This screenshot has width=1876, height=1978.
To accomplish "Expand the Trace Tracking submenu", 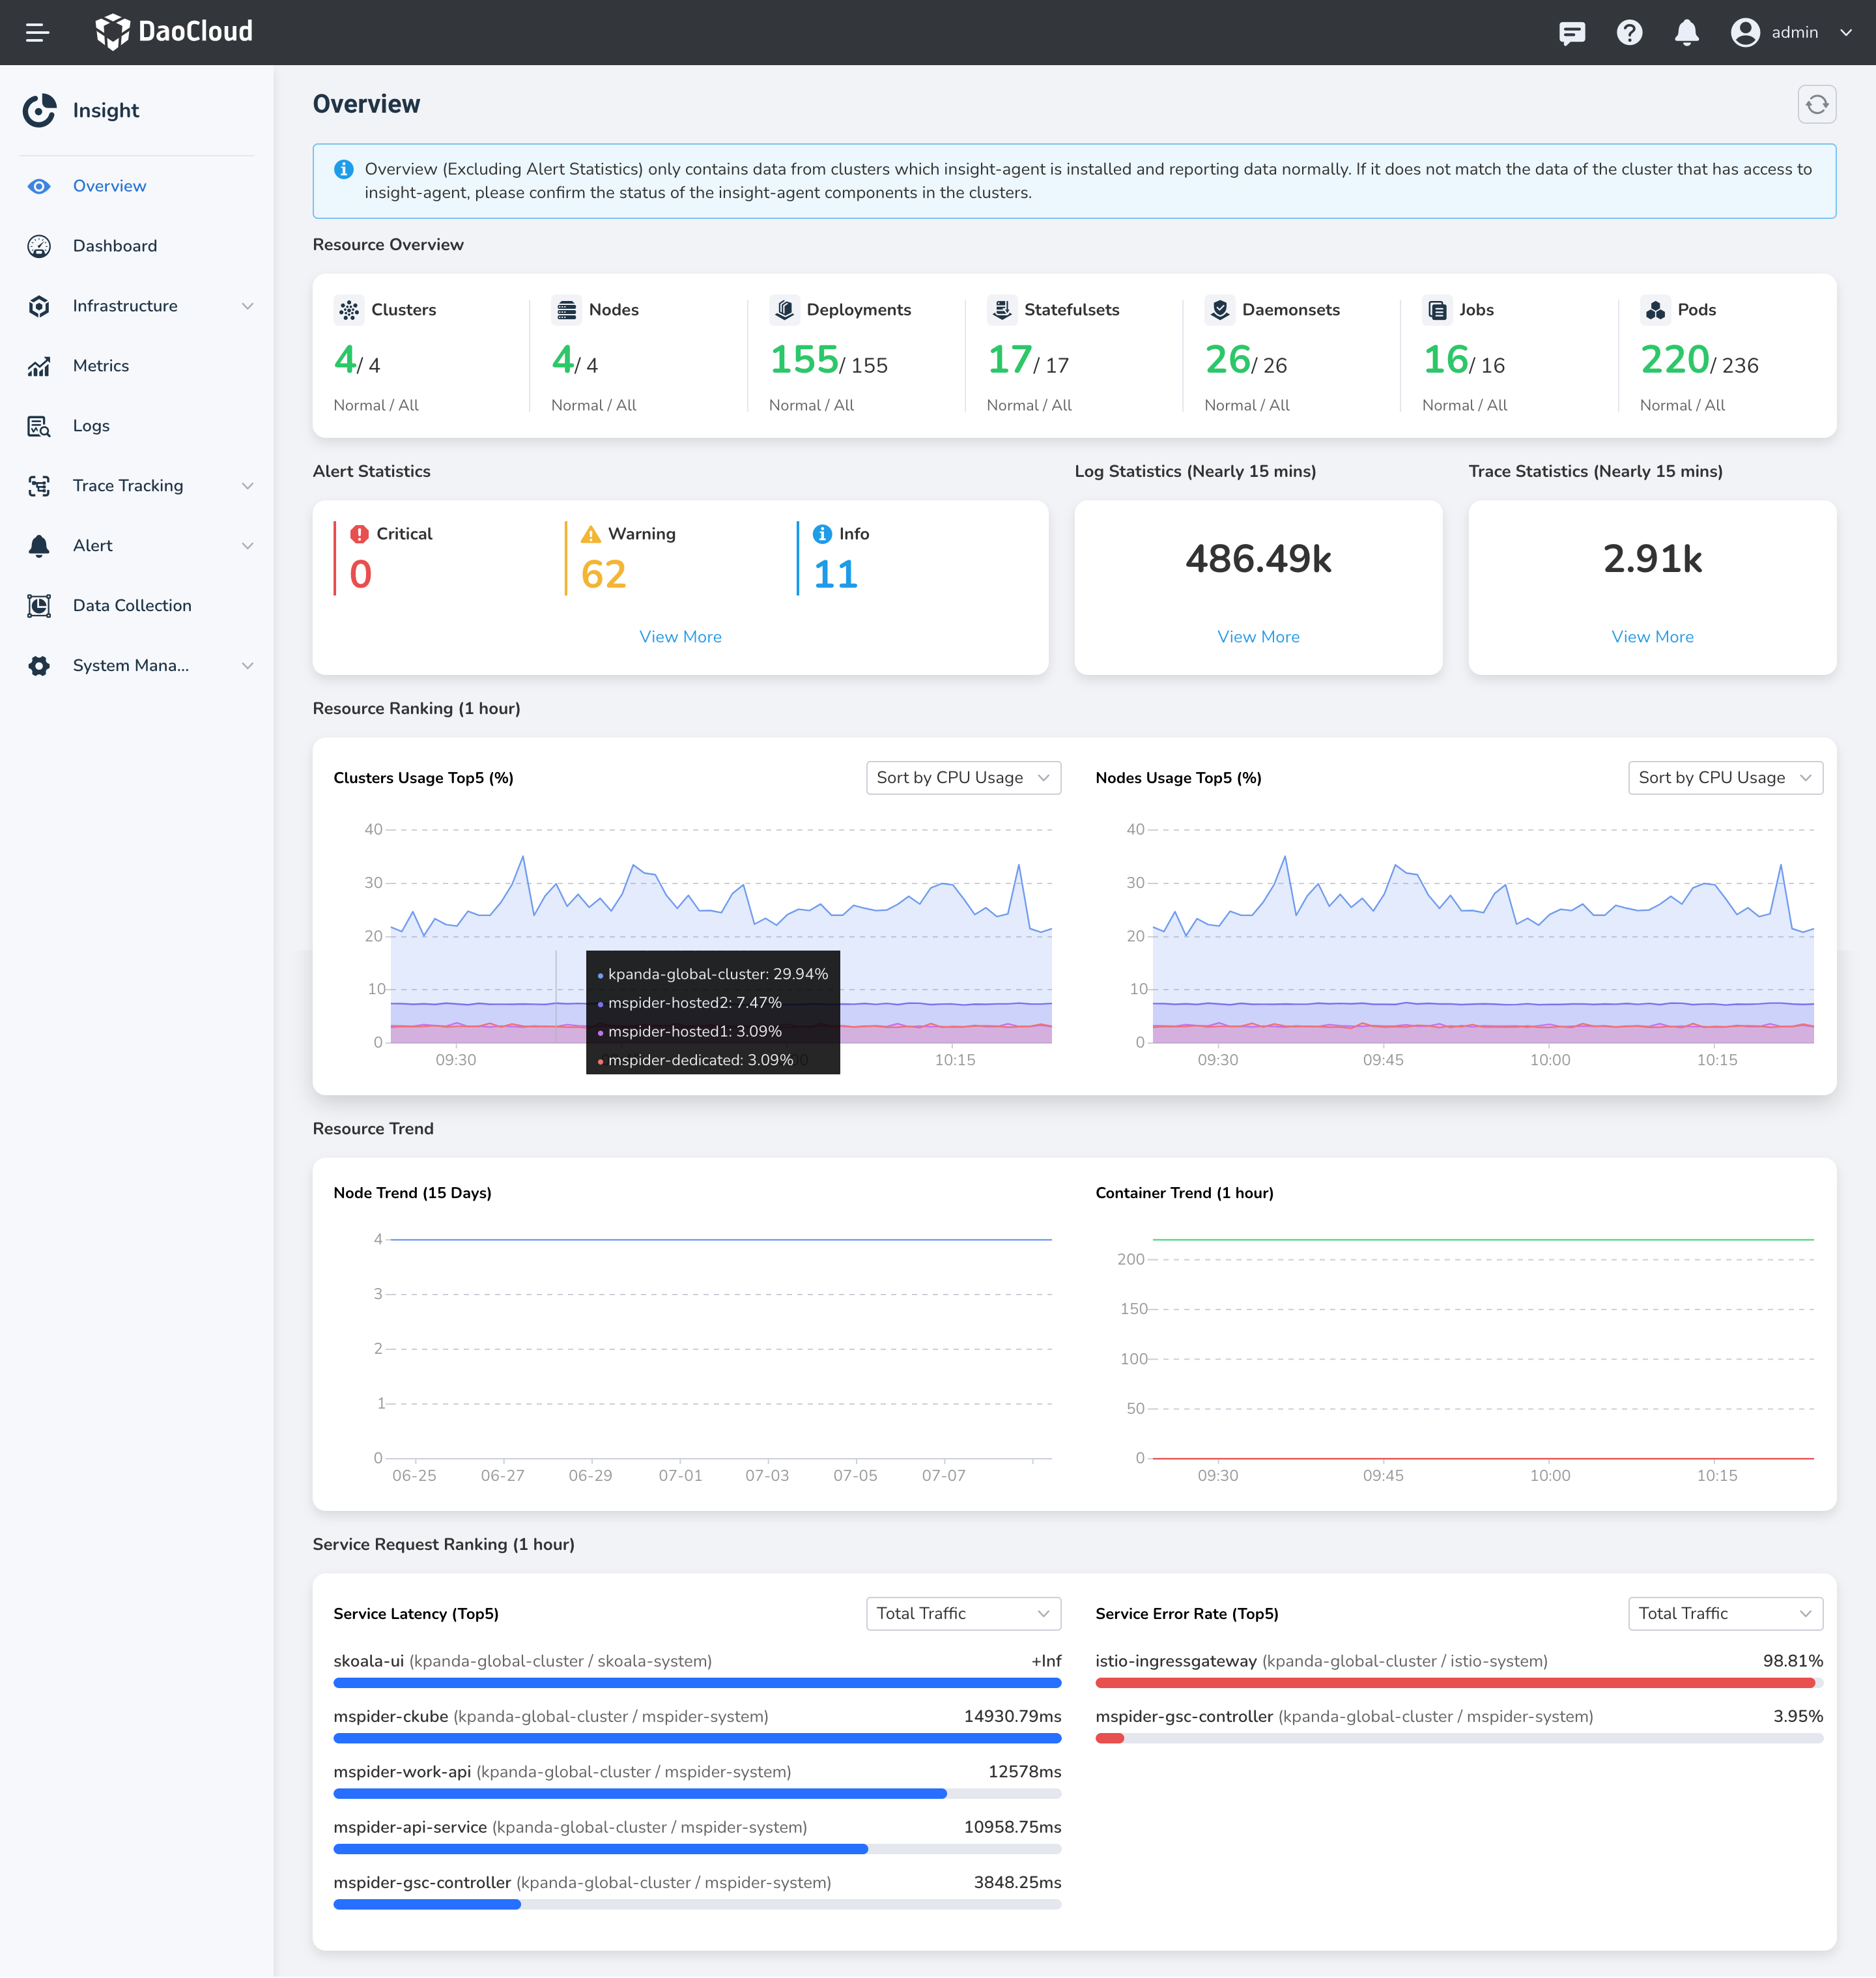I will [247, 486].
